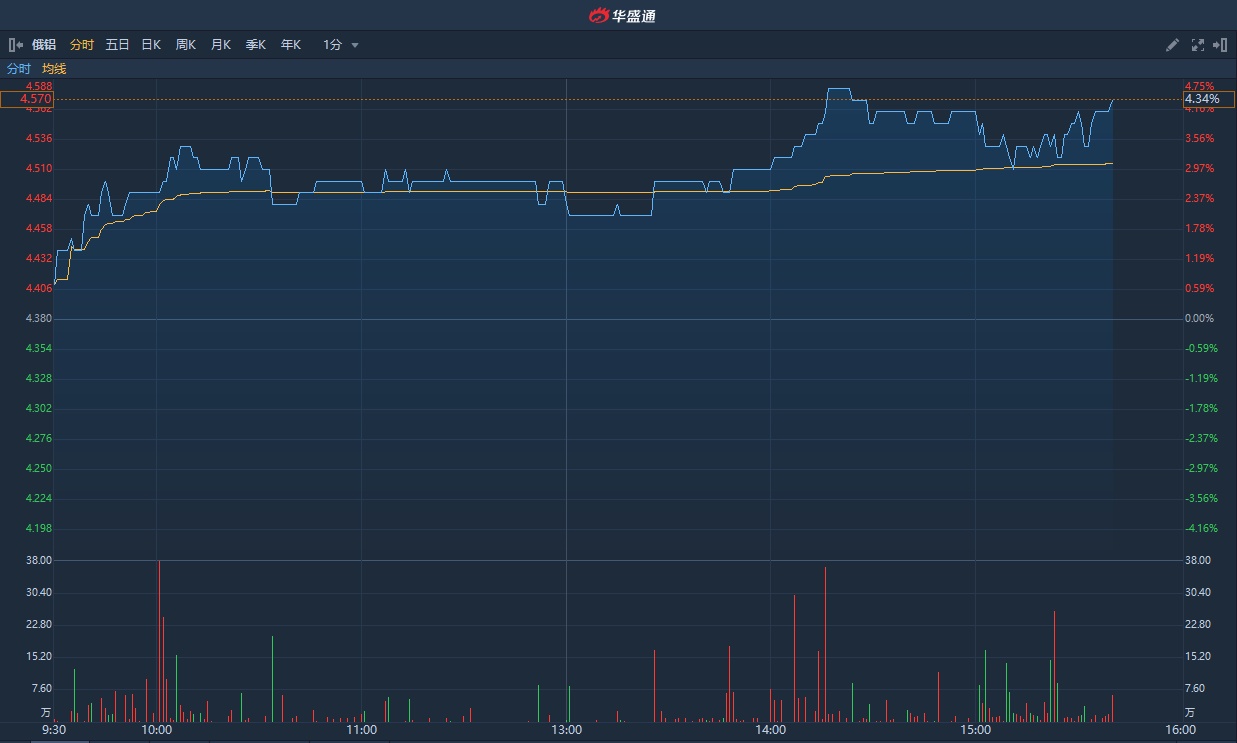Open the 日K daily candlestick view
Image resolution: width=1237 pixels, height=743 pixels.
click(151, 45)
